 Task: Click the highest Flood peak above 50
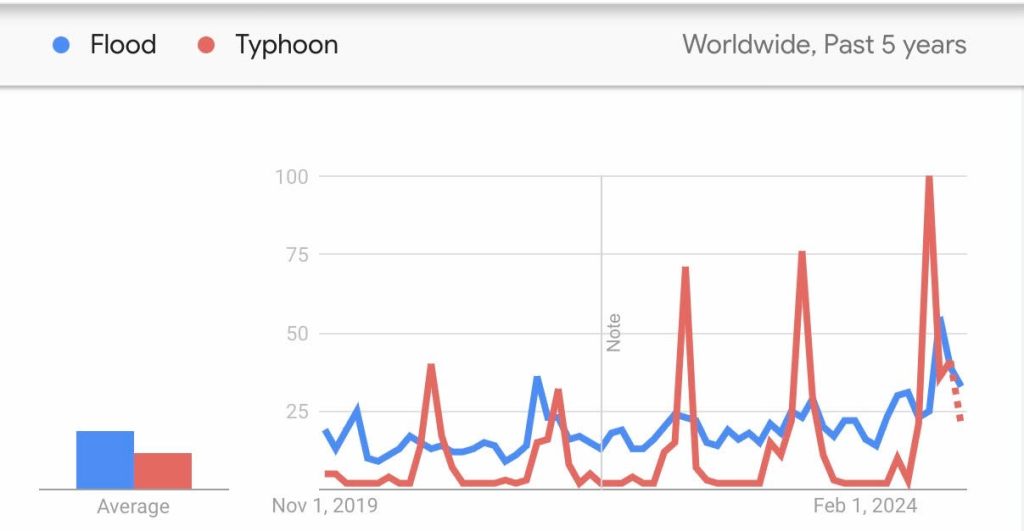coord(941,320)
